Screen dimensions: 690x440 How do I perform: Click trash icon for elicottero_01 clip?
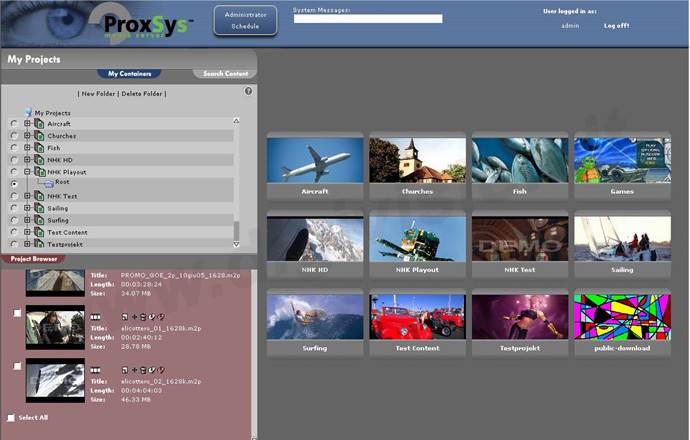click(x=143, y=317)
